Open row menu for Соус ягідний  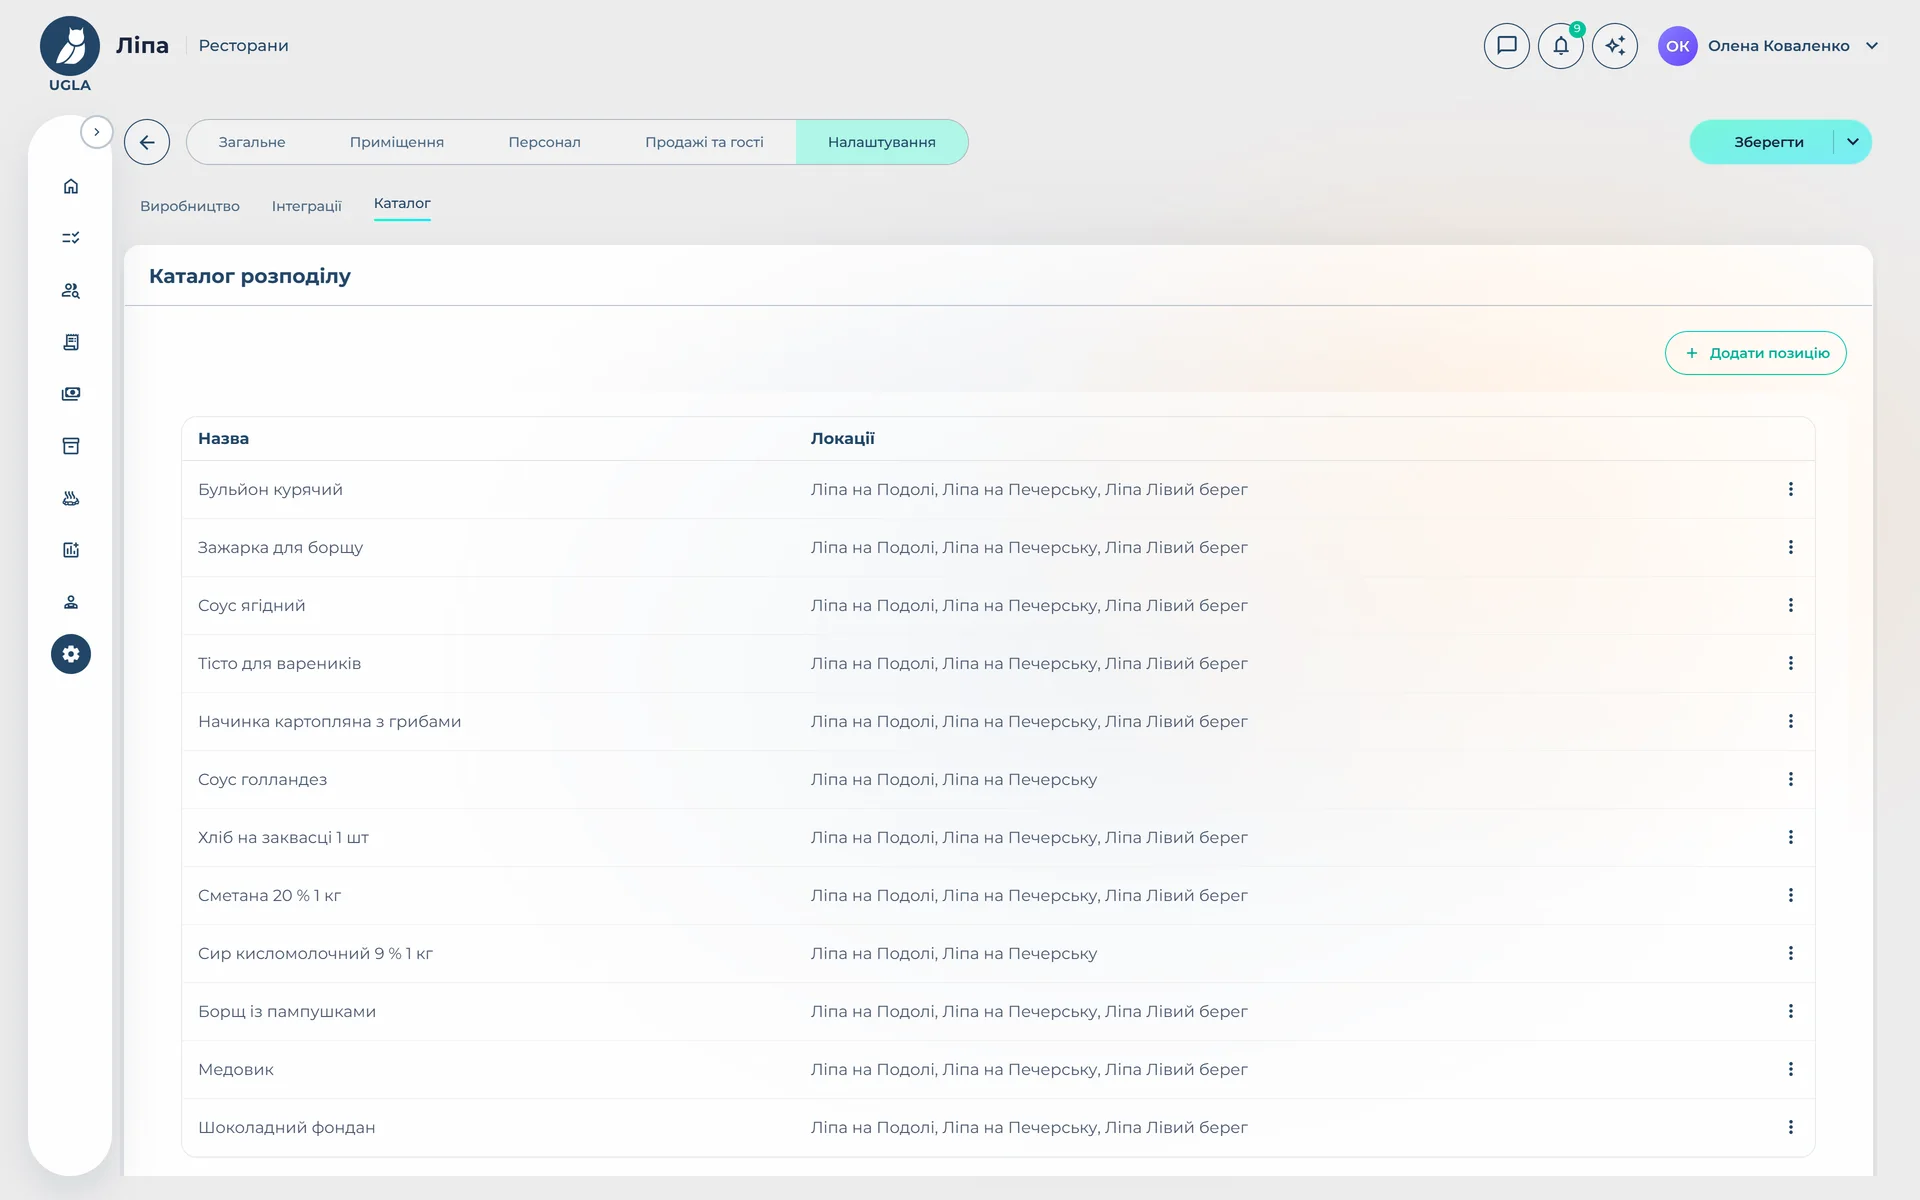click(1791, 605)
